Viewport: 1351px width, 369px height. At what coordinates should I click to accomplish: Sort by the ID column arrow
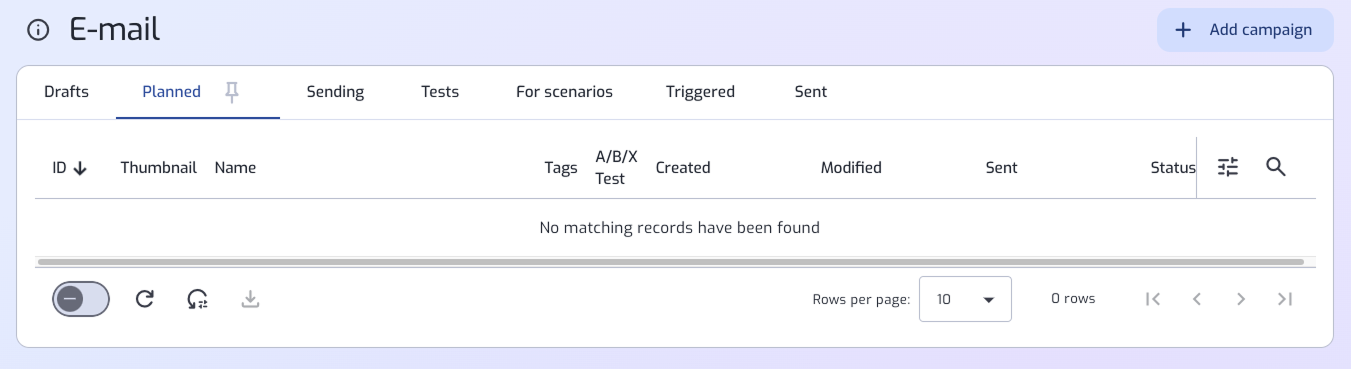click(81, 168)
